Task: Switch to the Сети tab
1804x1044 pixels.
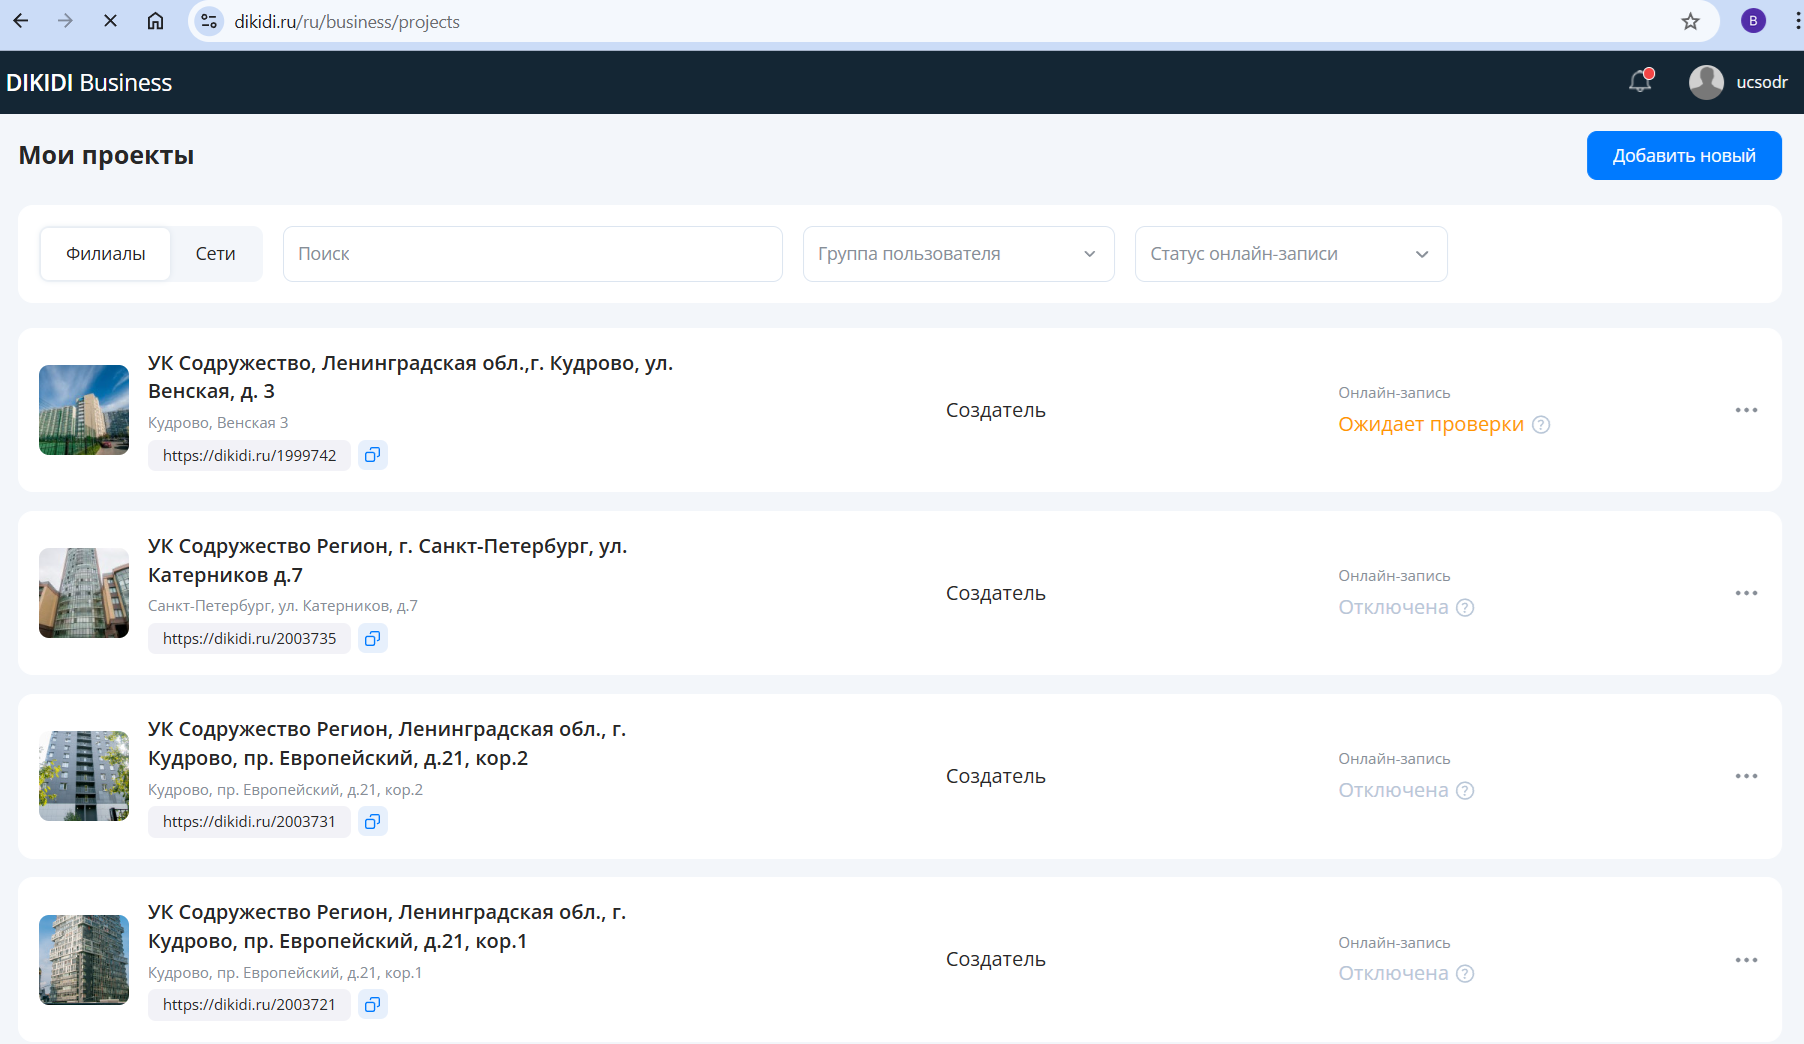Action: click(215, 254)
